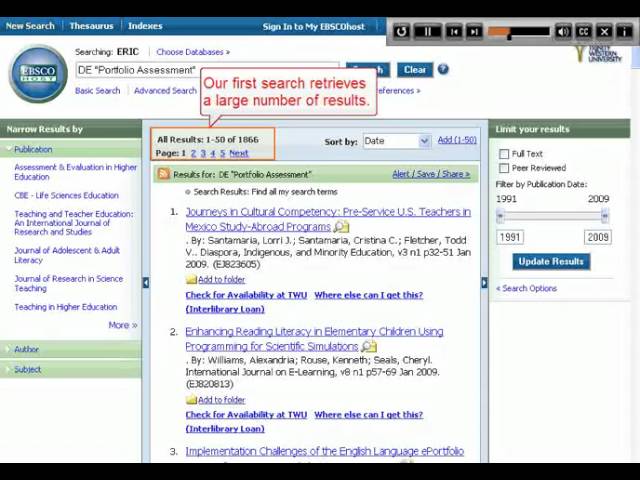Open the Sort by Date dropdown

tap(397, 141)
